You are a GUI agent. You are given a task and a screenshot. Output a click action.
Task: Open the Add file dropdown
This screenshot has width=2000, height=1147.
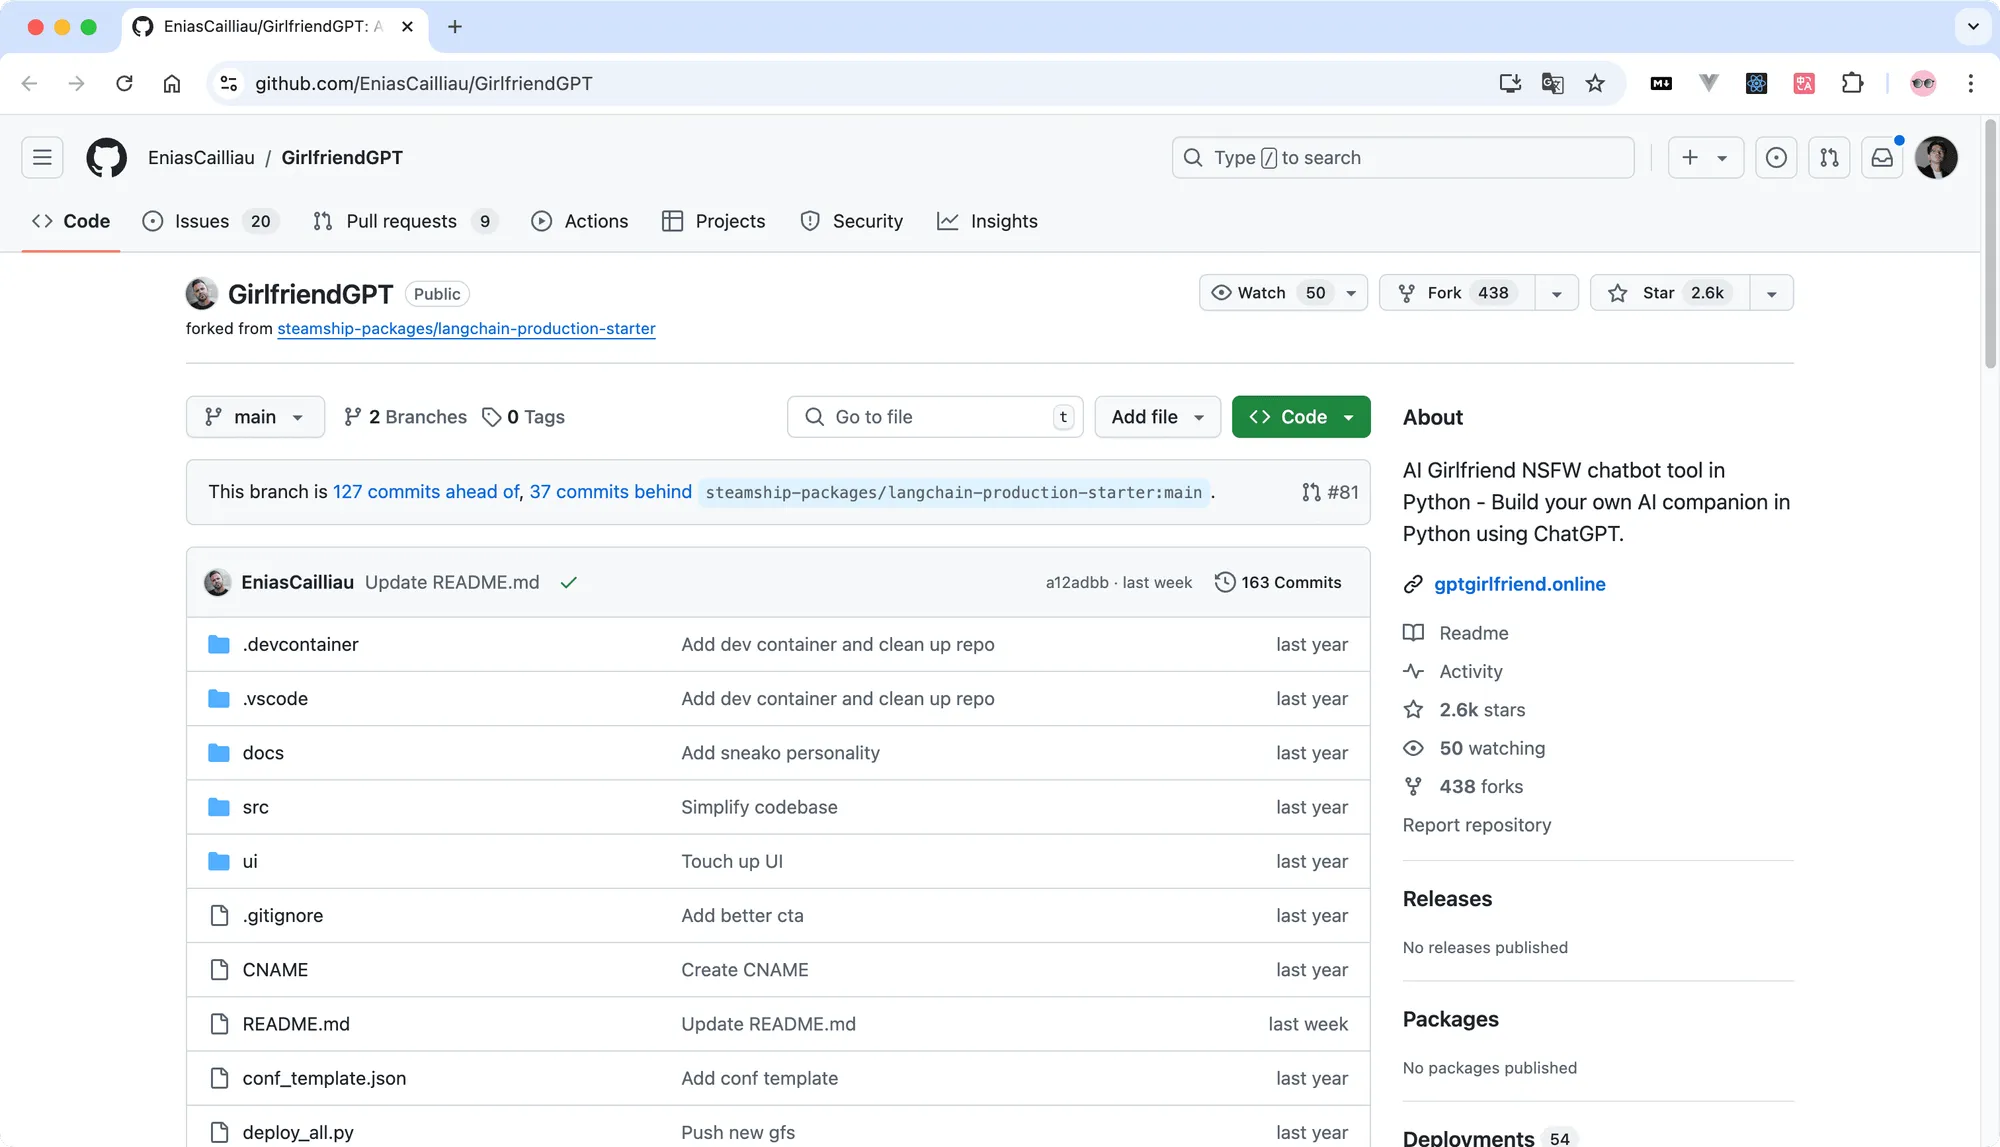[x=1157, y=417]
